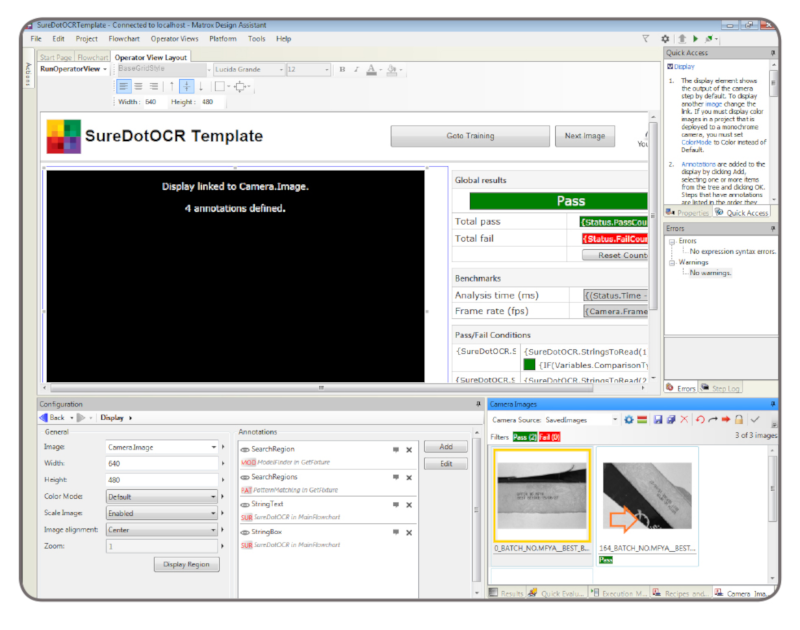Delete the StringBox annotation with X
The width and height of the screenshot is (800, 630).
coord(409,533)
